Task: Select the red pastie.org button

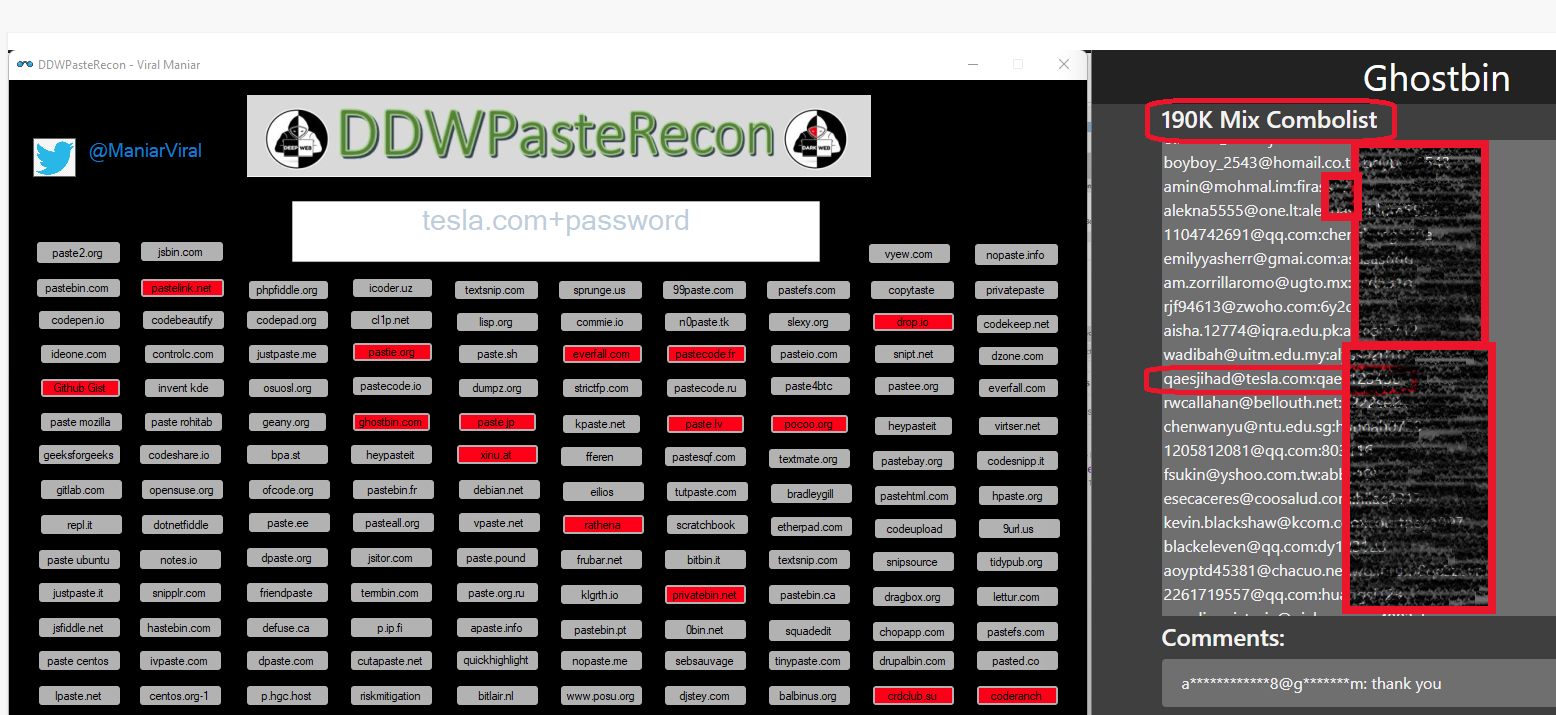Action: pos(392,352)
